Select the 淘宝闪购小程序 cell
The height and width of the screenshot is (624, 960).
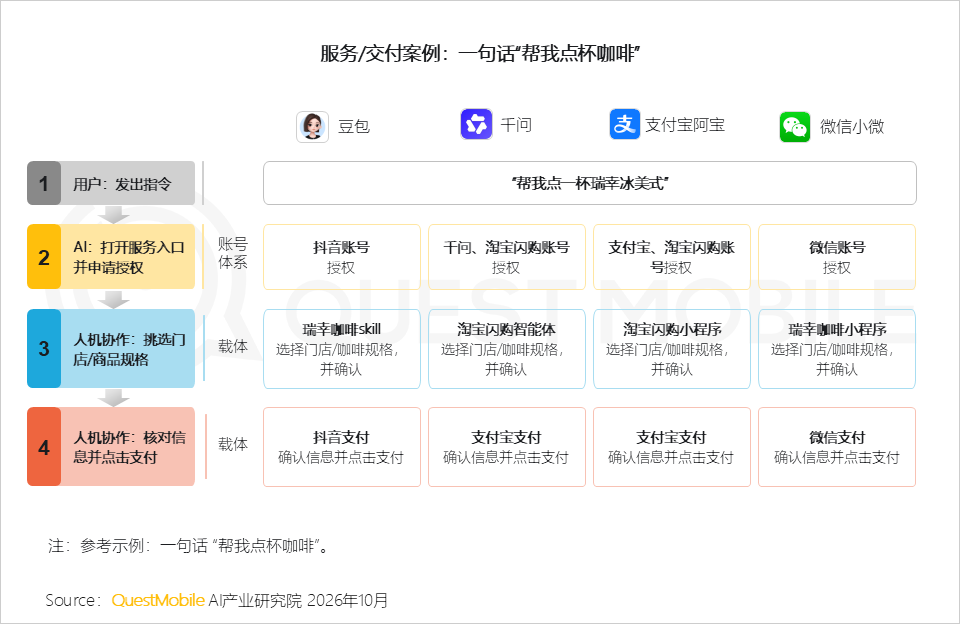pyautogui.click(x=672, y=349)
